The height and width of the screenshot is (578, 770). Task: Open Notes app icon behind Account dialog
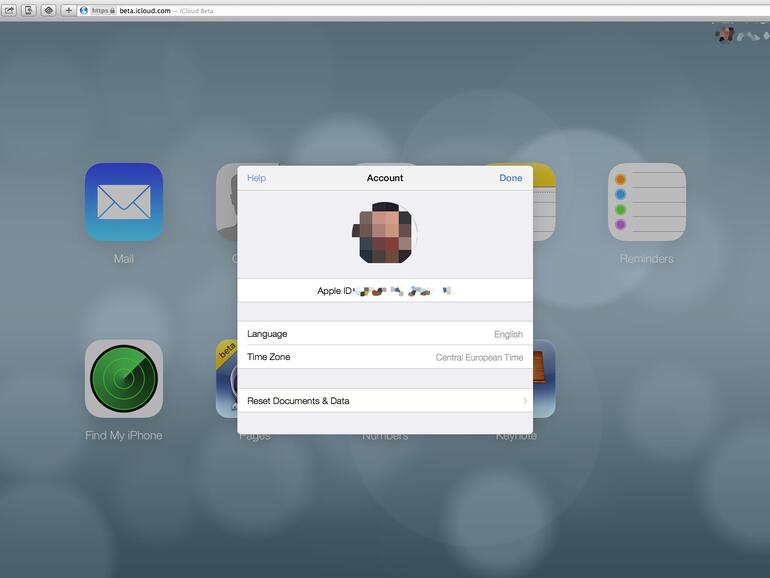coord(544,201)
